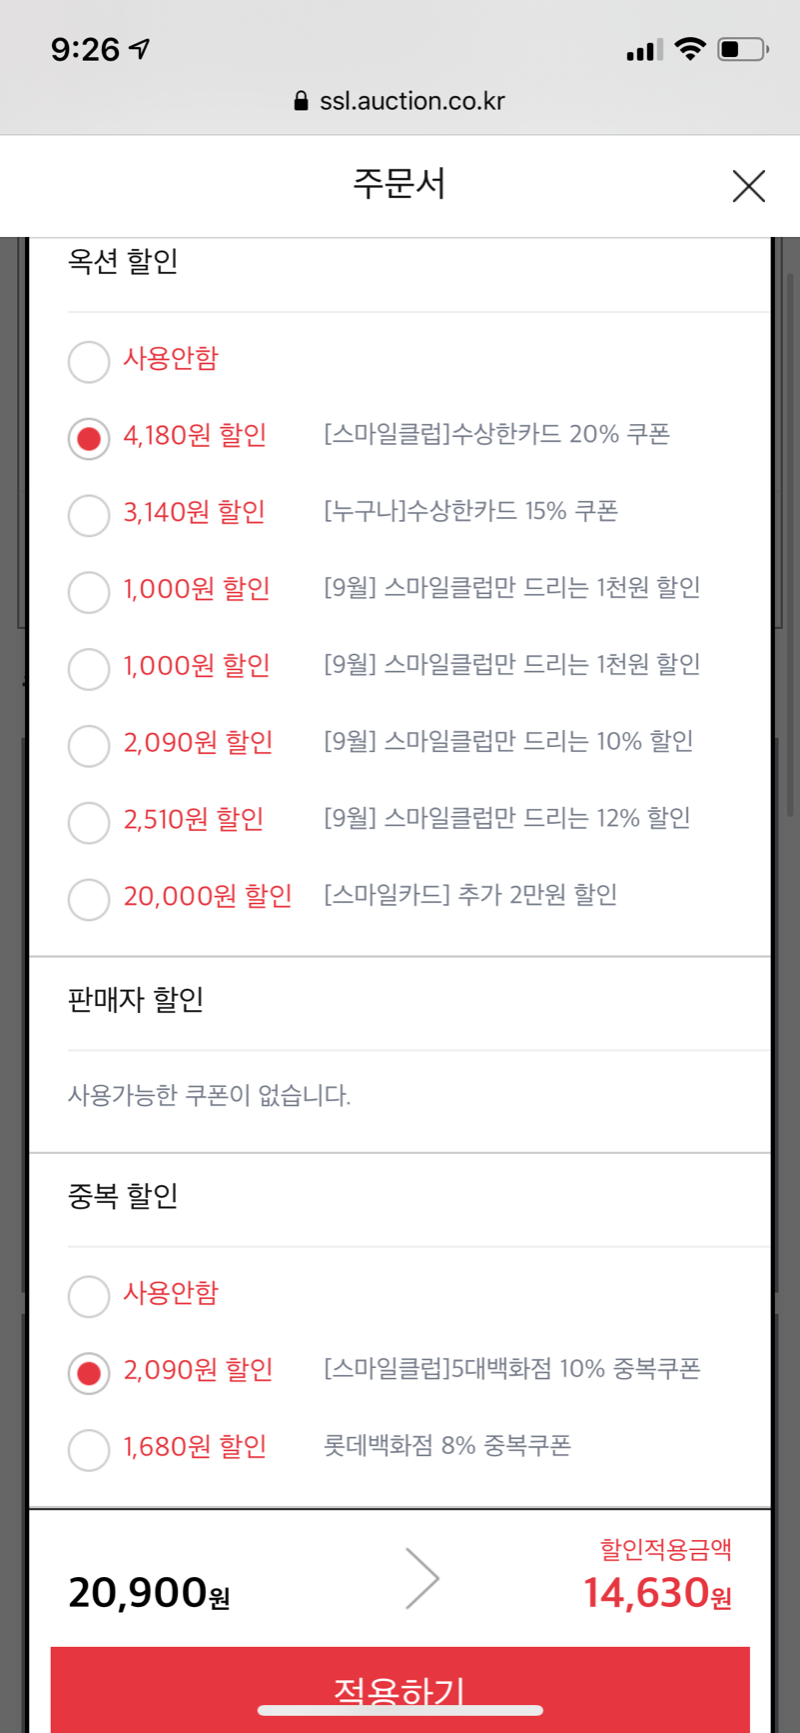Select 1,680원 할인 롯데백화점 8% coupon

pyautogui.click(x=89, y=1449)
